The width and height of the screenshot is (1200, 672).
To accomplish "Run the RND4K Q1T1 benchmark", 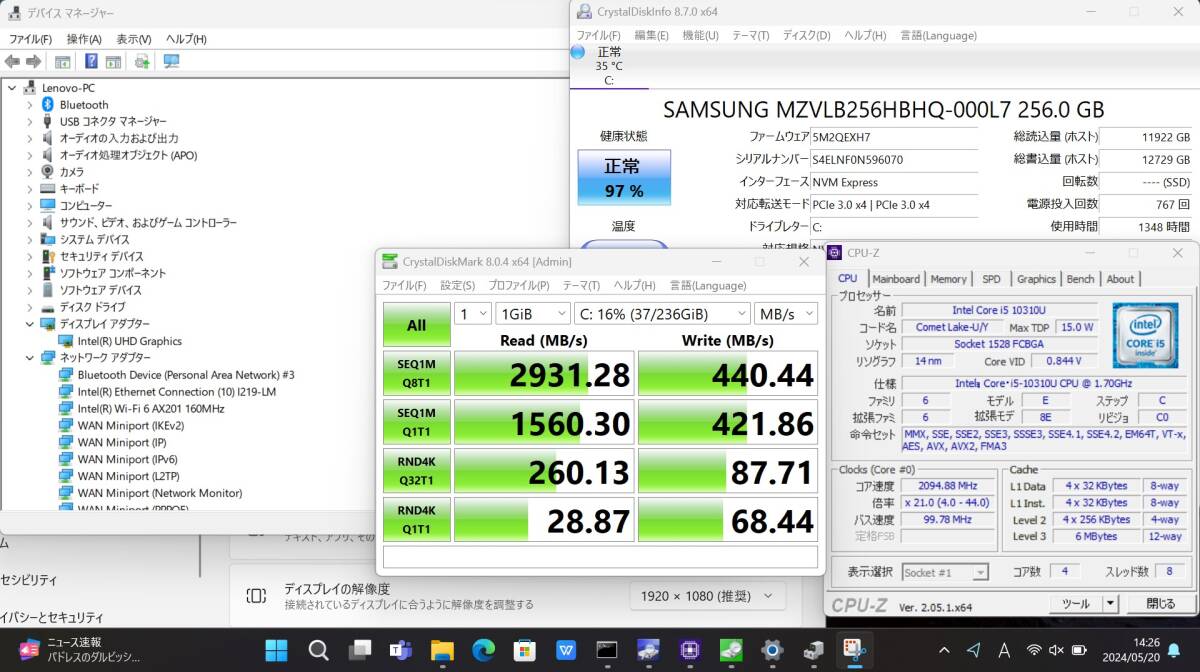I will pyautogui.click(x=416, y=520).
